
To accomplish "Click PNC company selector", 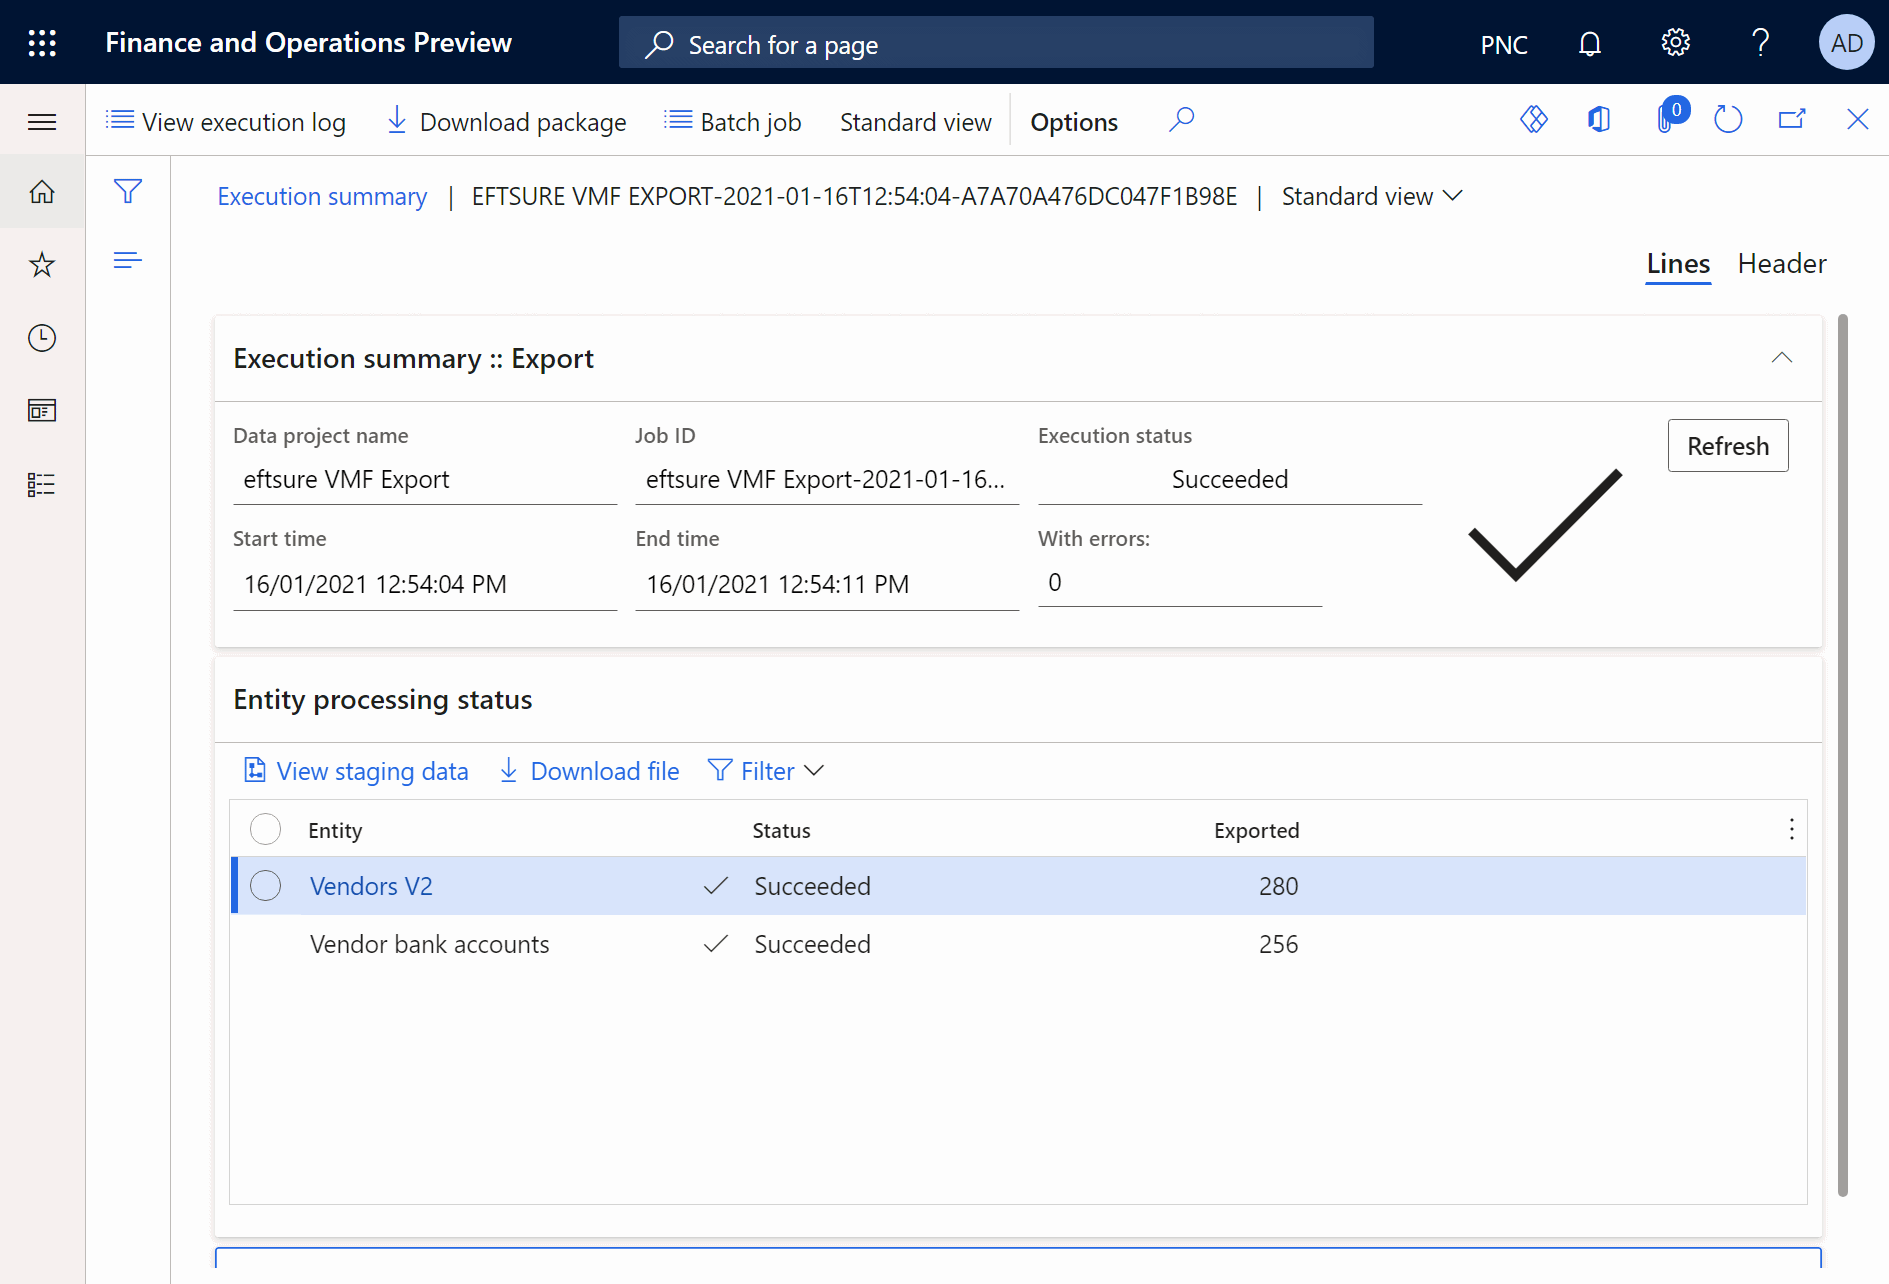I will pyautogui.click(x=1504, y=44).
